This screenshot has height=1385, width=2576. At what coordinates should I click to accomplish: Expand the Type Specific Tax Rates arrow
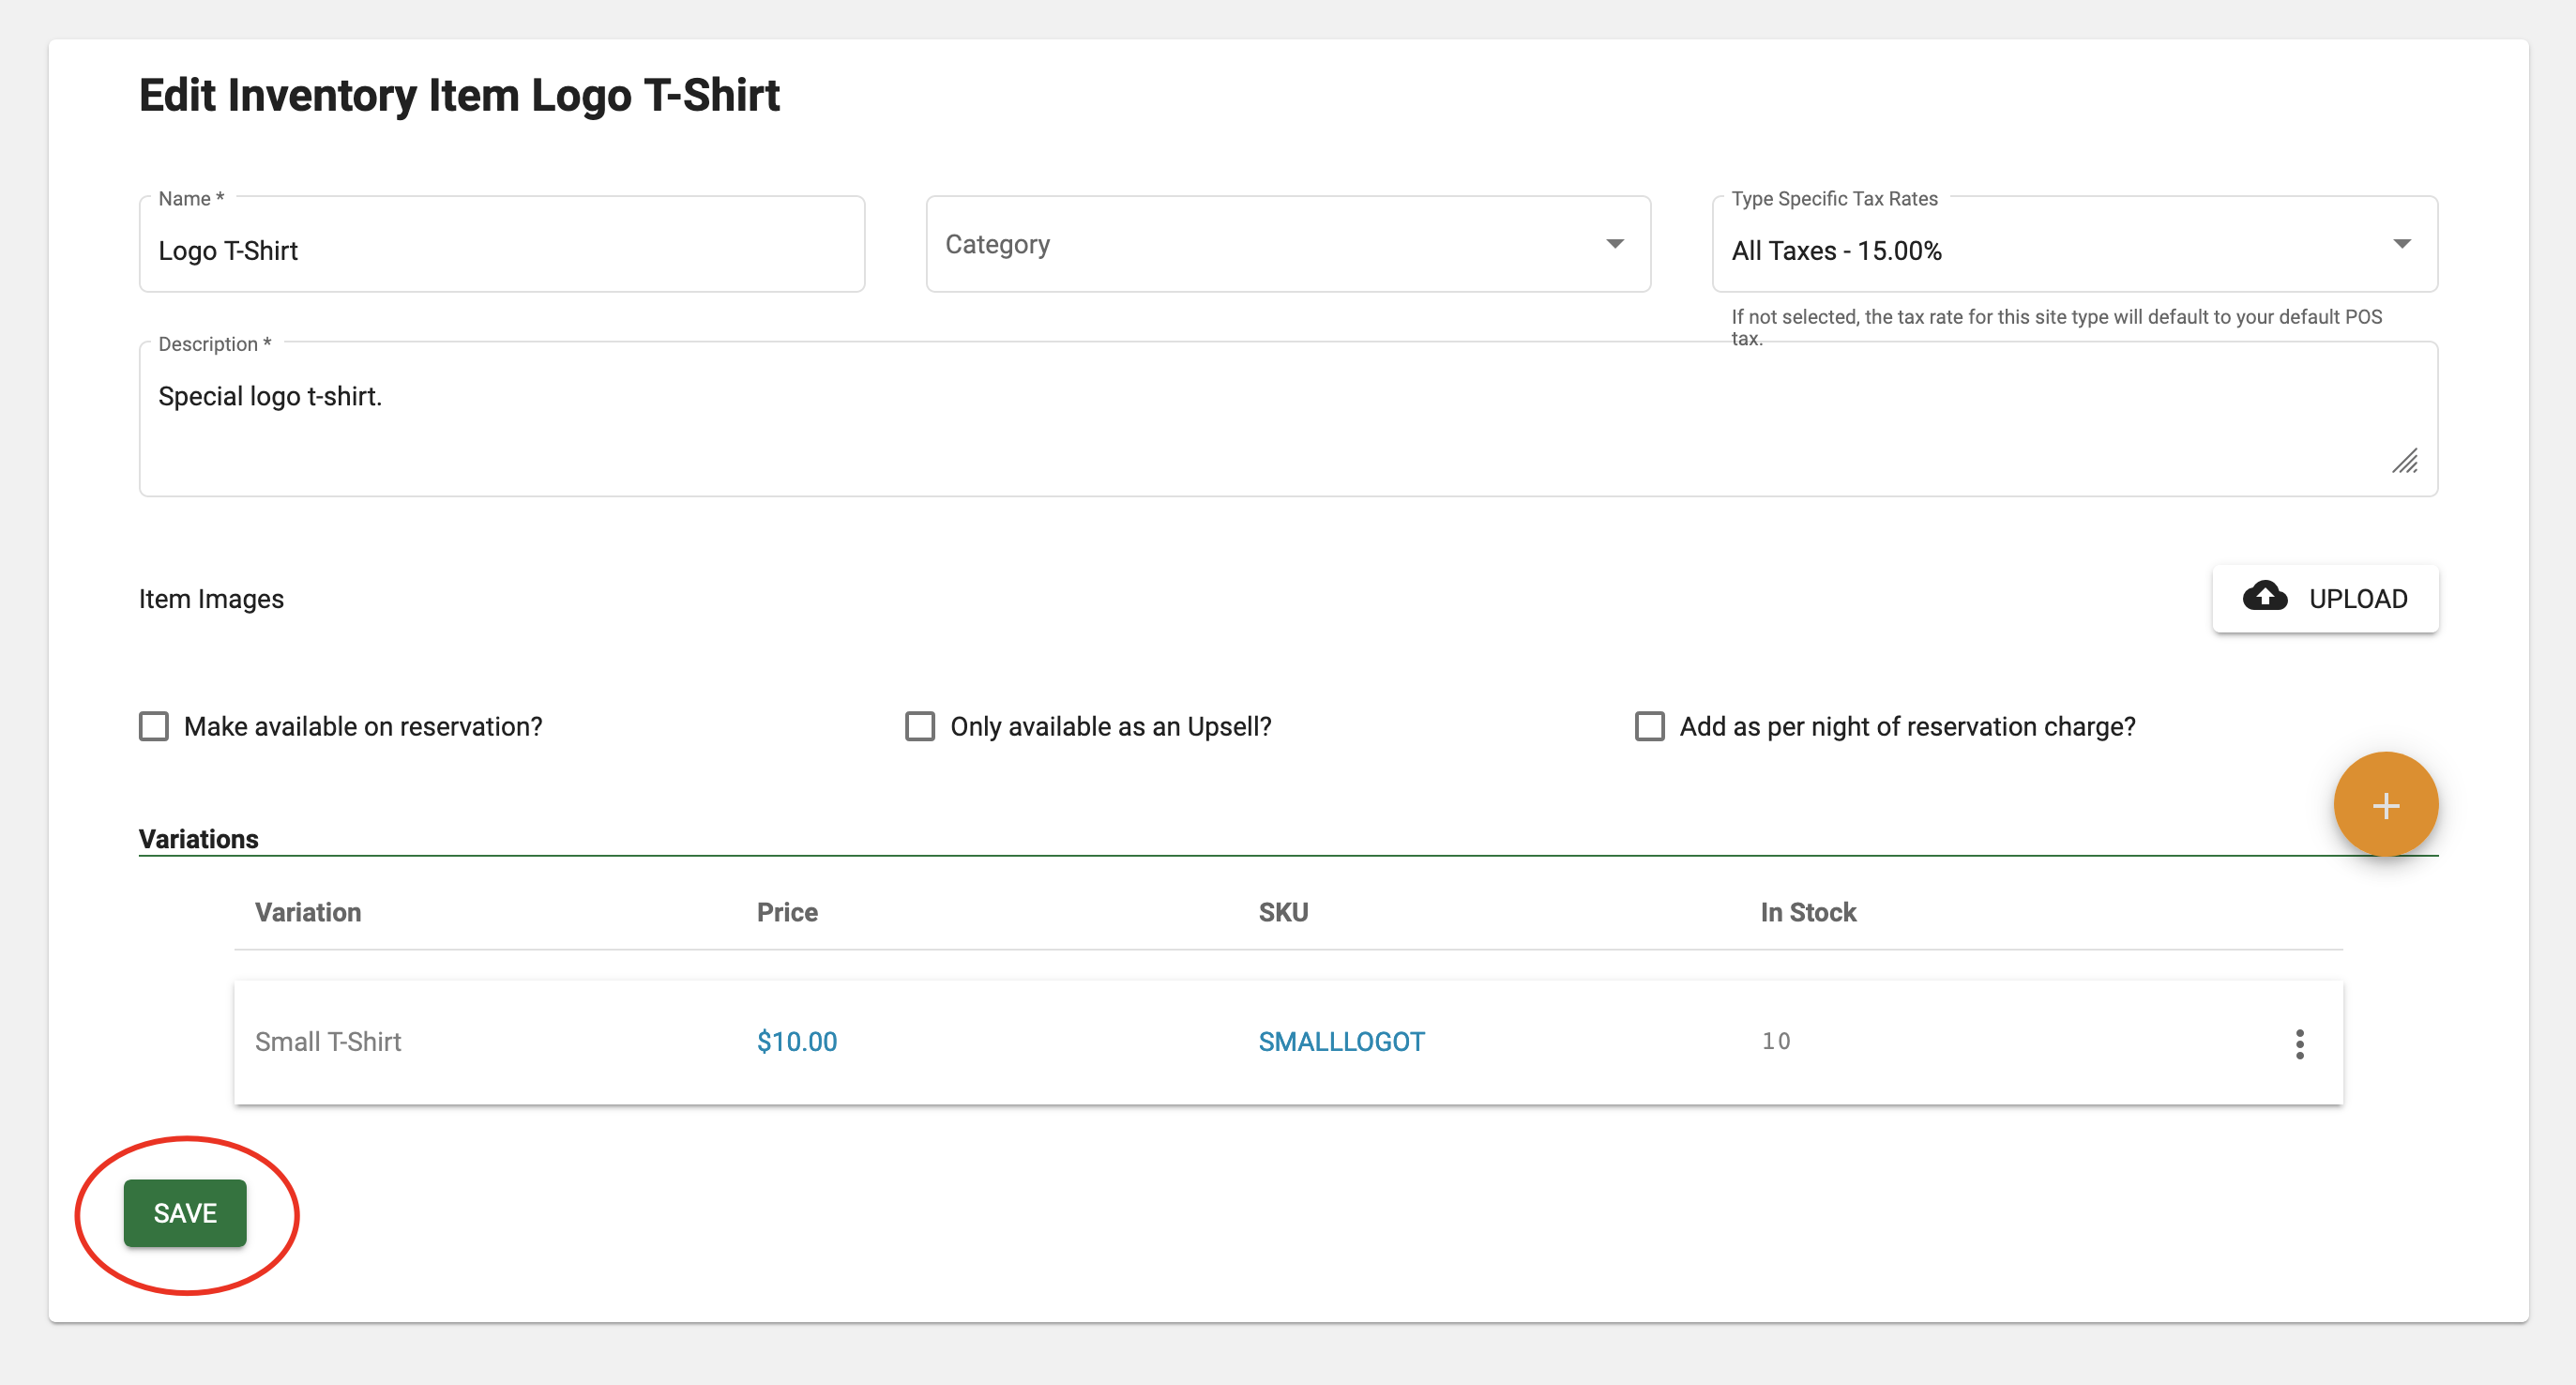(2401, 244)
